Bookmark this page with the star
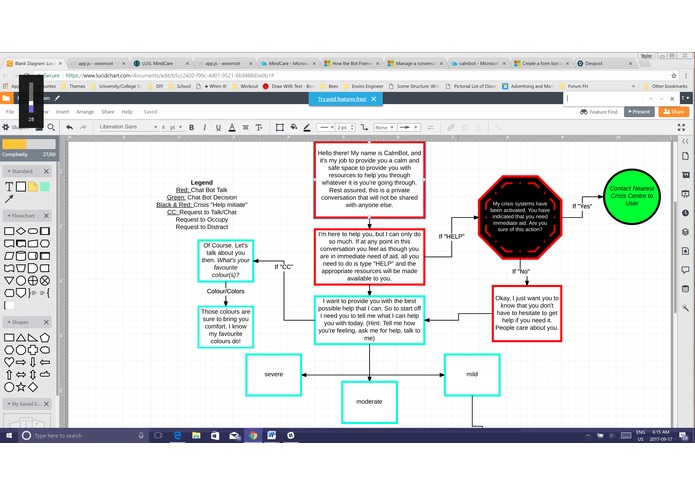 pos(674,75)
